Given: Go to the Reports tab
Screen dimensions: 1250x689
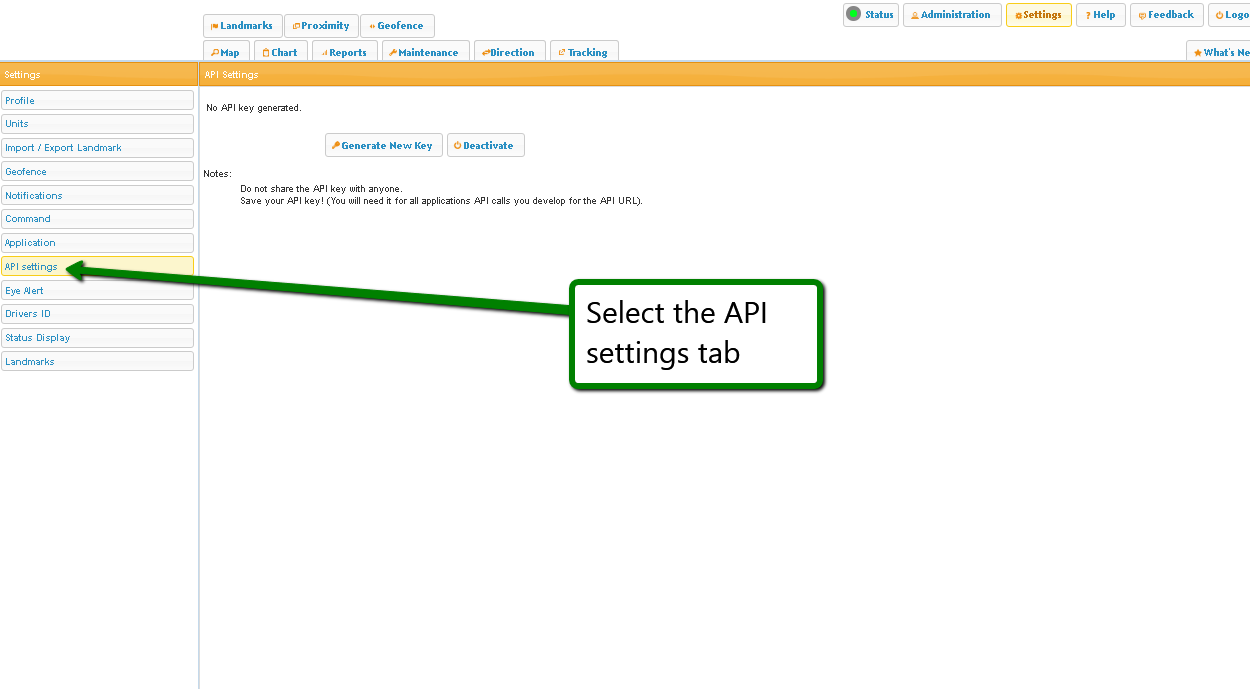Looking at the screenshot, I should click(x=344, y=52).
